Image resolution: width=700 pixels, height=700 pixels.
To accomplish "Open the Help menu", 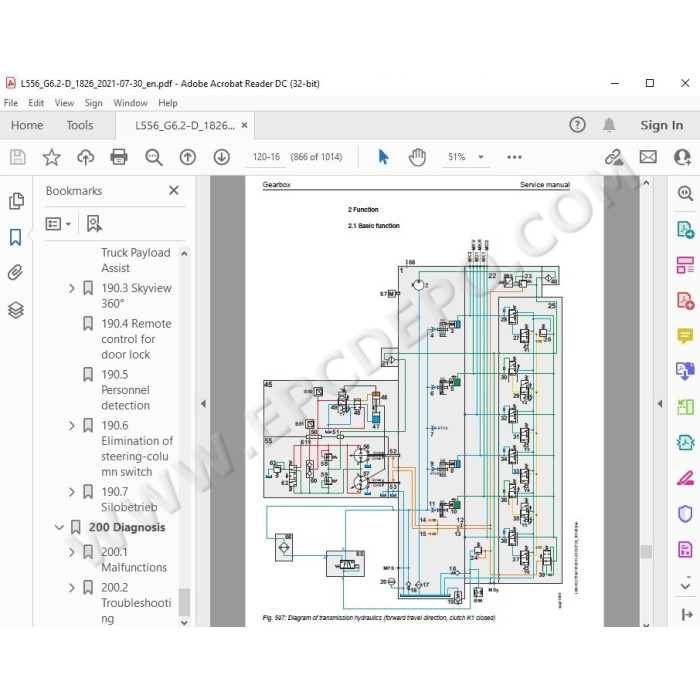I will pyautogui.click(x=168, y=103).
